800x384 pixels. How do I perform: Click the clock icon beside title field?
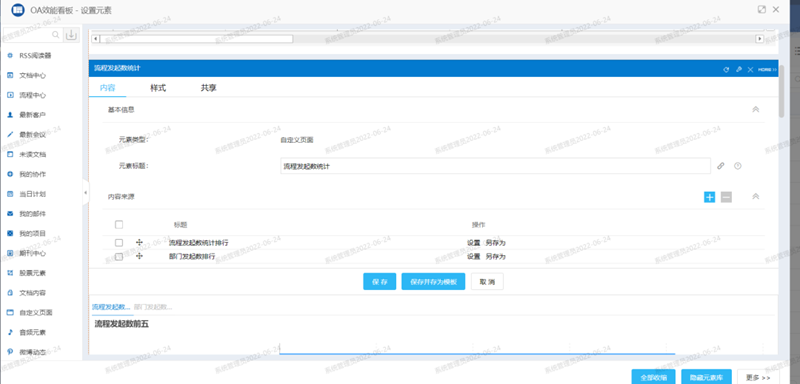[737, 166]
